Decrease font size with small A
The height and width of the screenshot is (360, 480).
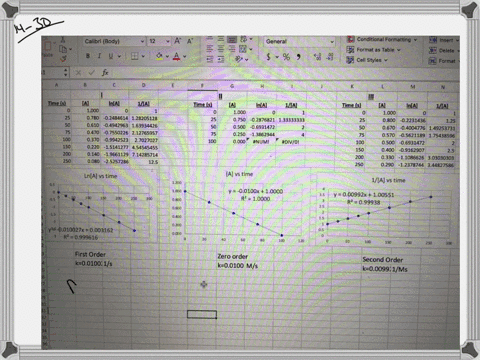coord(190,41)
